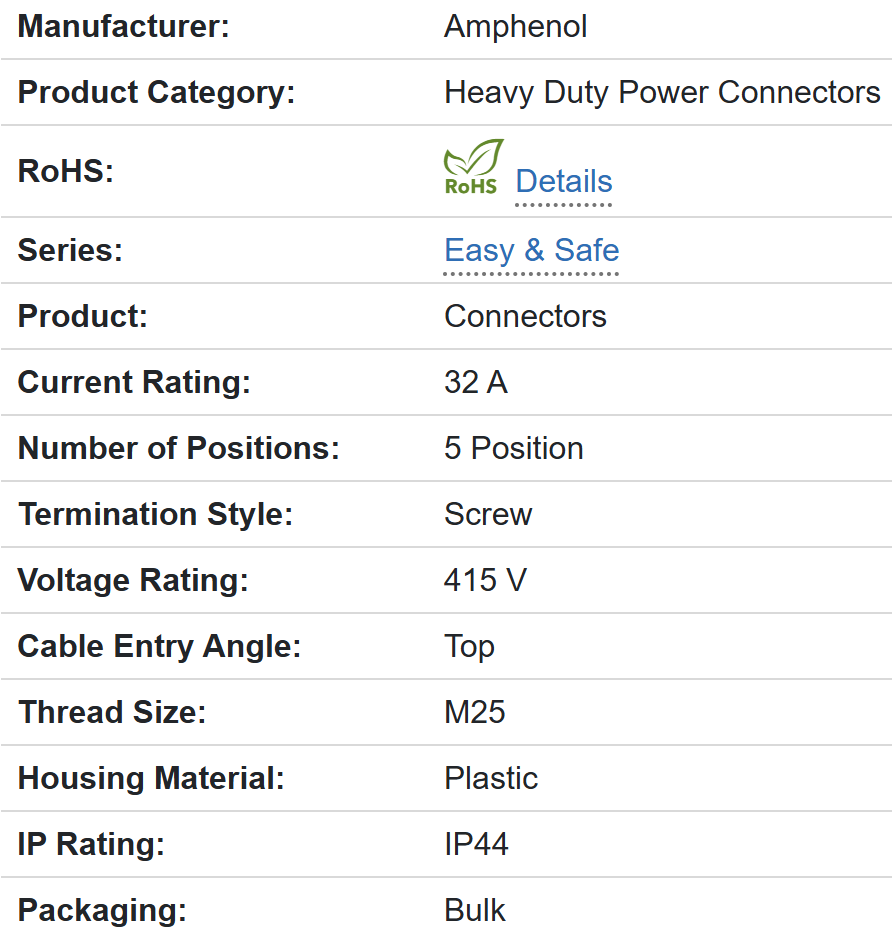Open the Easy & Safe series link
Viewport: 892px width, 934px height.
[532, 250]
